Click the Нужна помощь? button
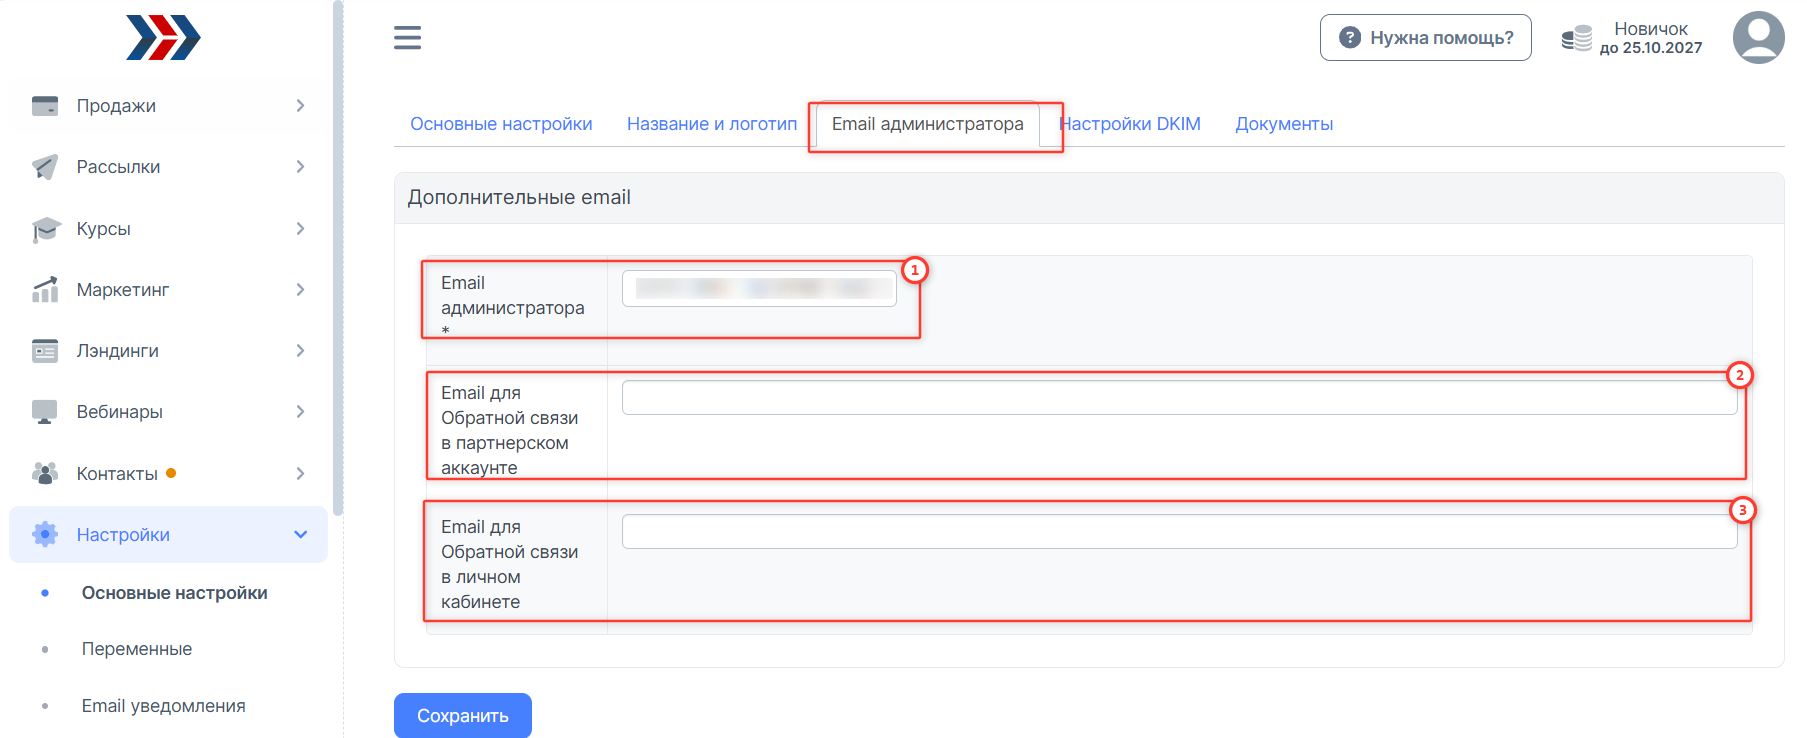Image resolution: width=1807 pixels, height=738 pixels. 1425,38
